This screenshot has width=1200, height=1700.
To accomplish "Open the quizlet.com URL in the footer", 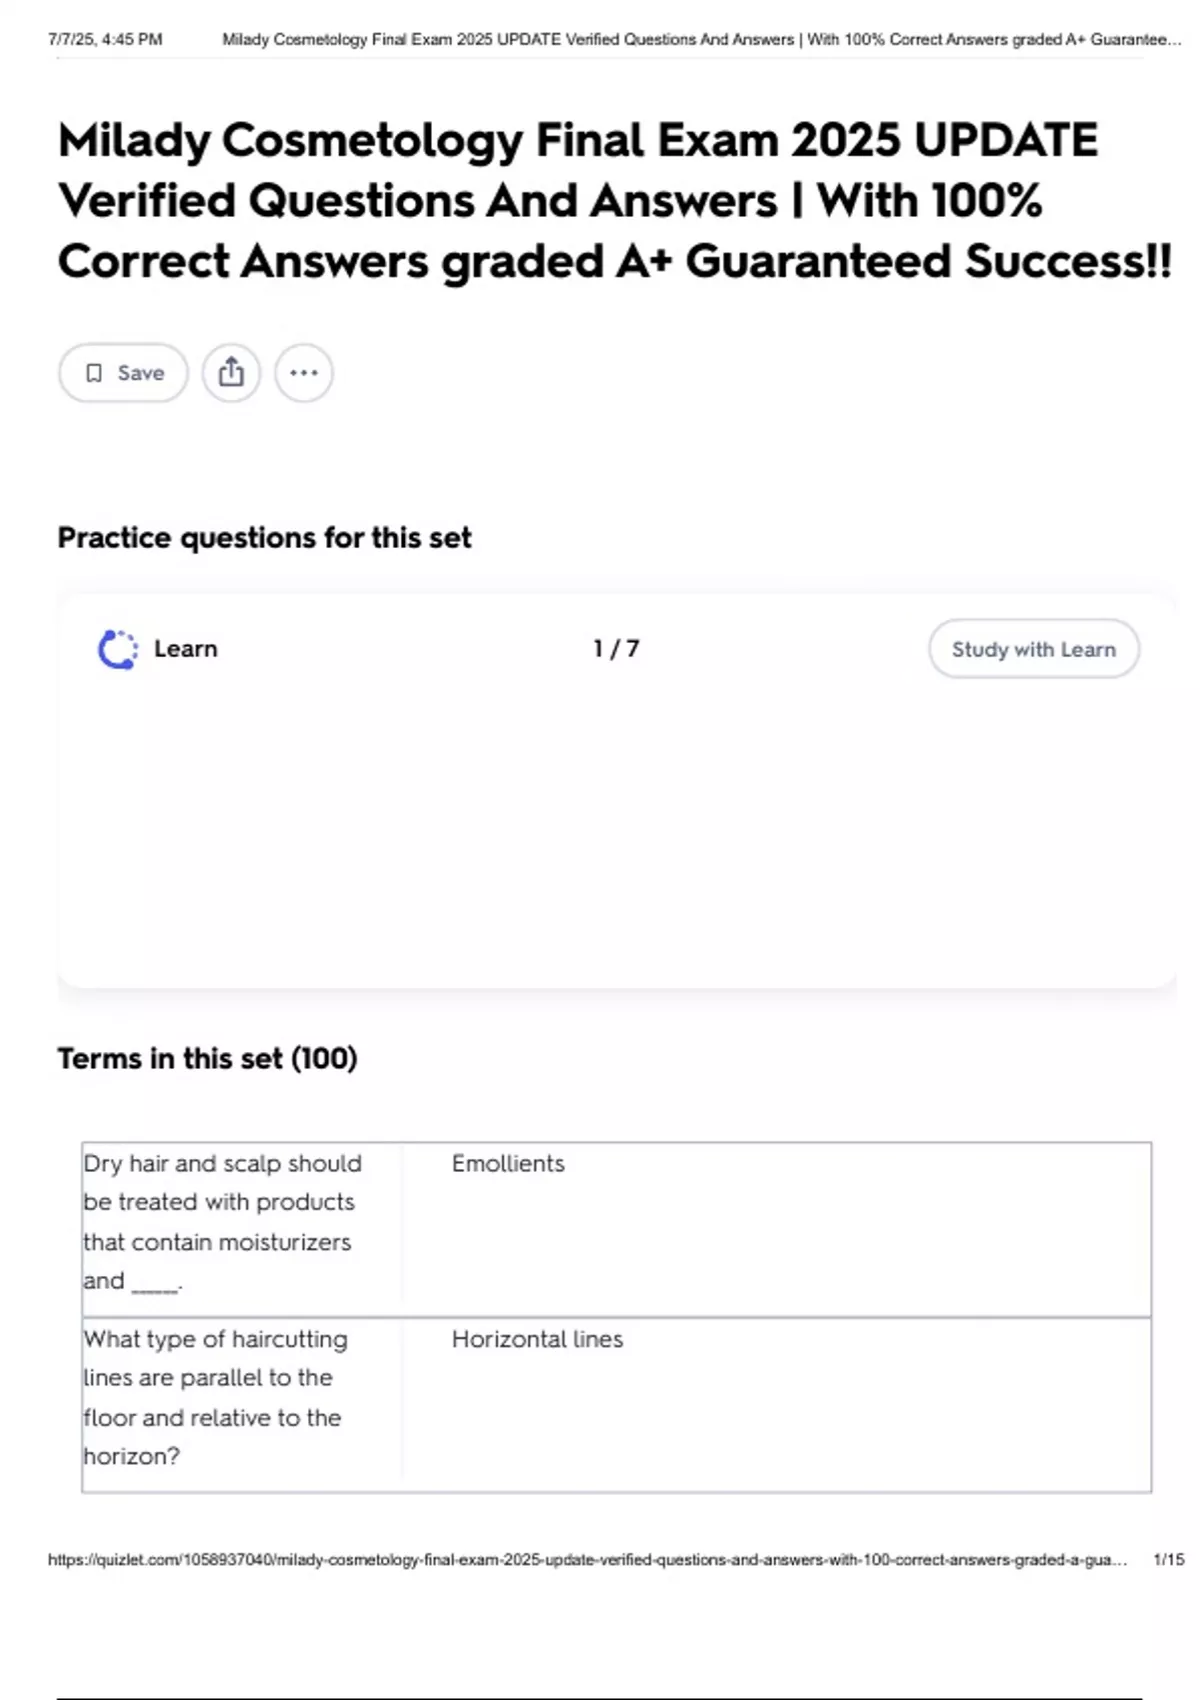I will (587, 1560).
